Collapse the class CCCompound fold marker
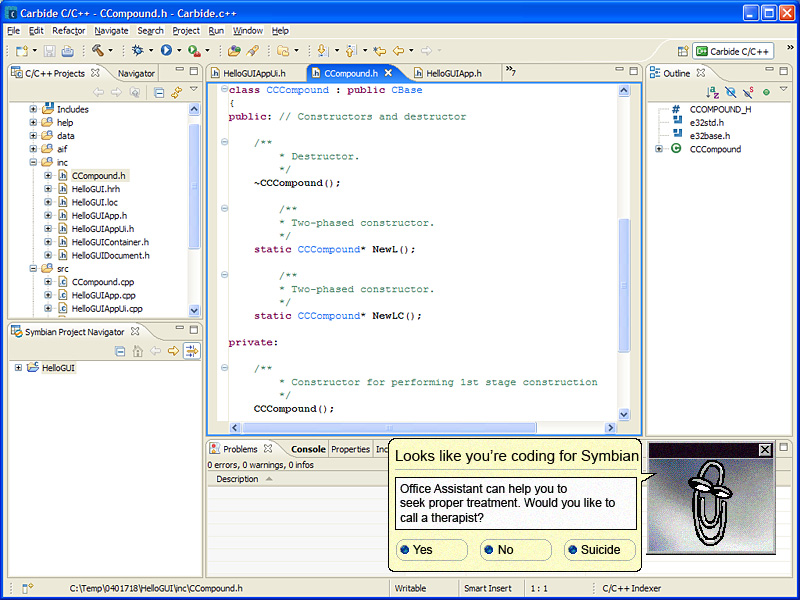This screenshot has width=800, height=600. [x=224, y=89]
